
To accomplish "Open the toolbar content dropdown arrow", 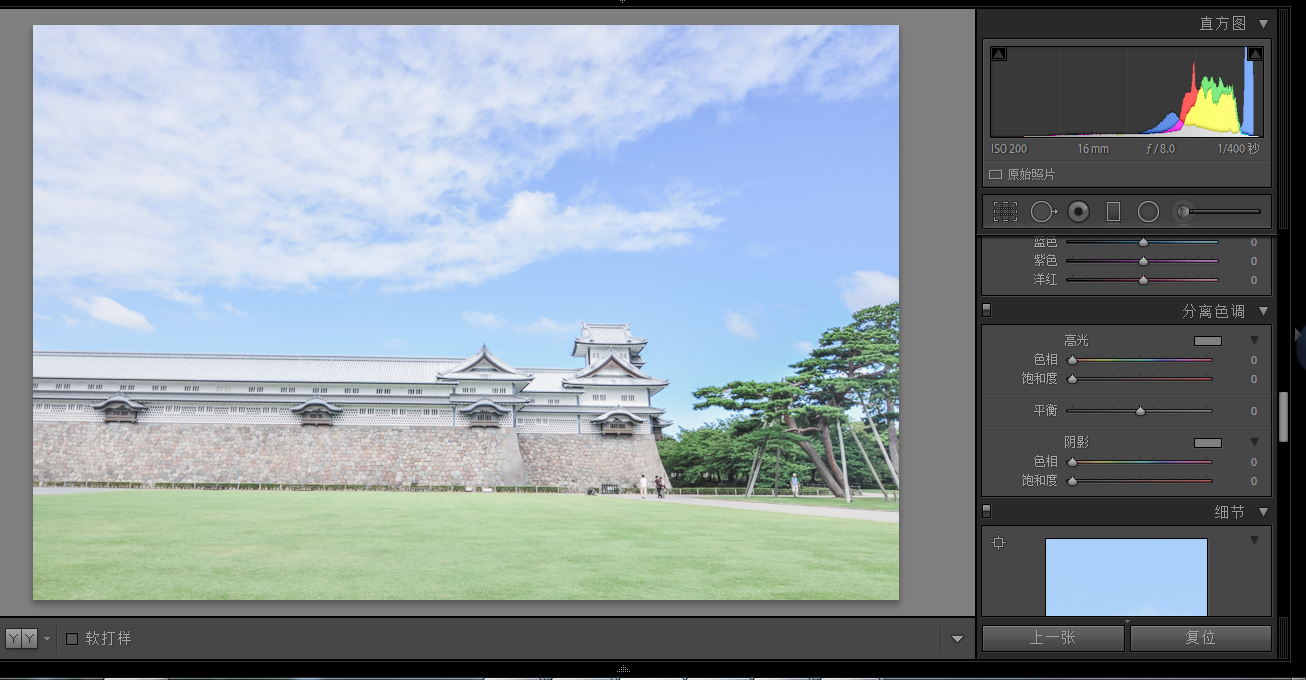I will click(x=957, y=639).
